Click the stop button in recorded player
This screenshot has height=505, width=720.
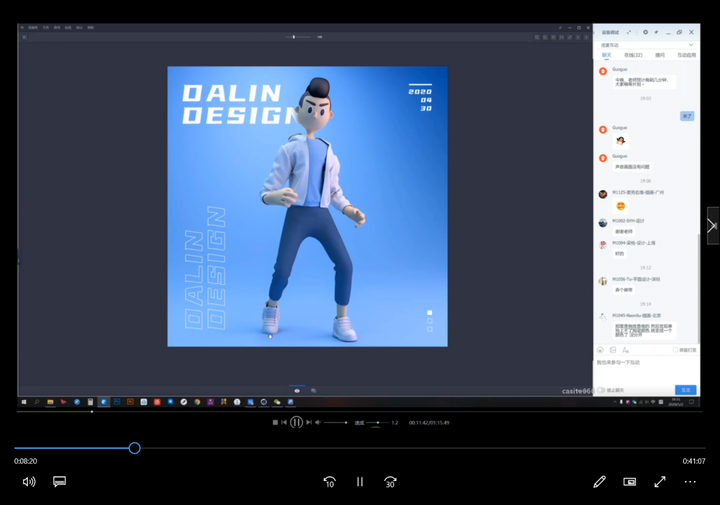coord(275,422)
